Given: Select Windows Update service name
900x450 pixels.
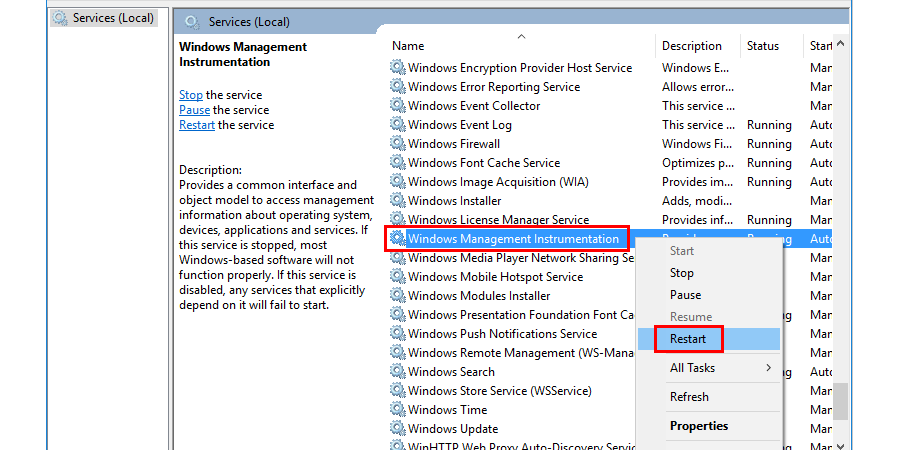Looking at the screenshot, I should pyautogui.click(x=452, y=429).
